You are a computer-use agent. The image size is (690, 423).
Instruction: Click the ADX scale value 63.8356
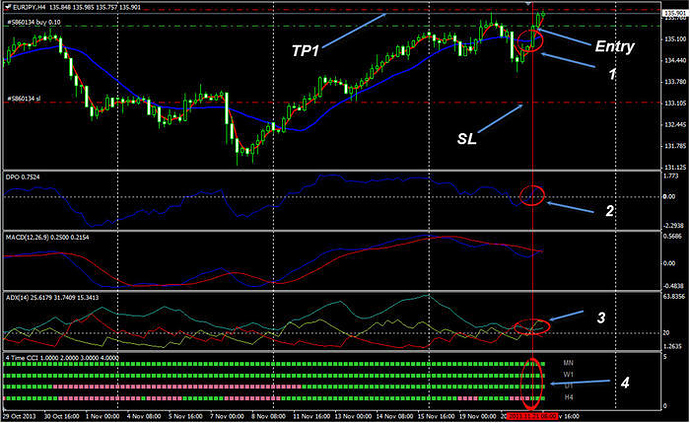[x=674, y=296]
